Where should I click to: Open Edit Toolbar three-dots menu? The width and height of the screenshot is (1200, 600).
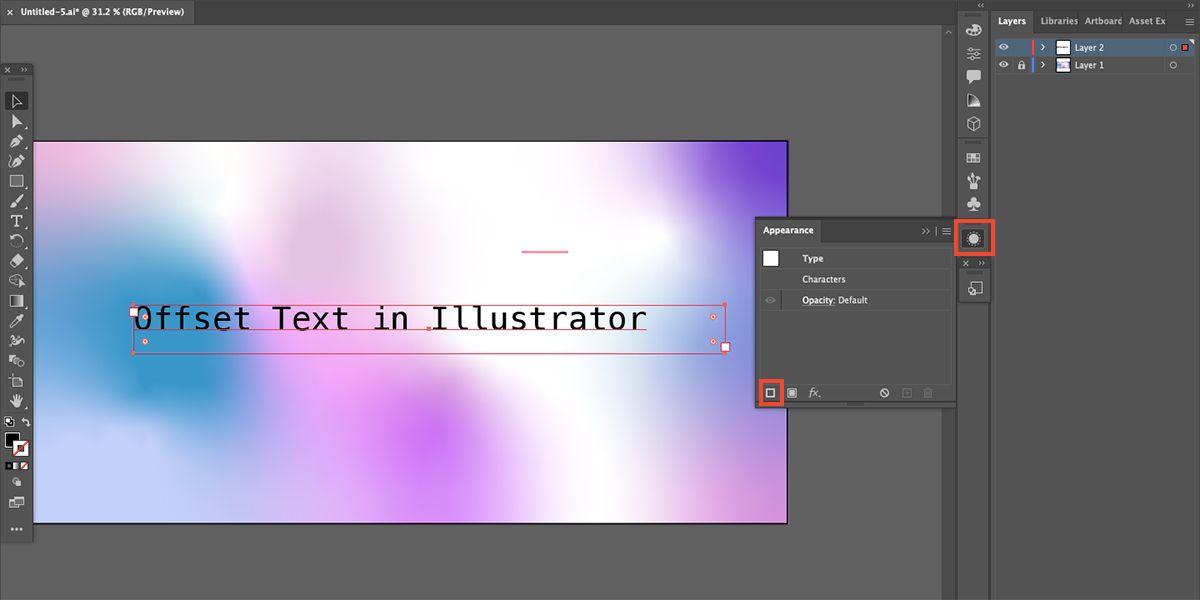pyautogui.click(x=17, y=529)
